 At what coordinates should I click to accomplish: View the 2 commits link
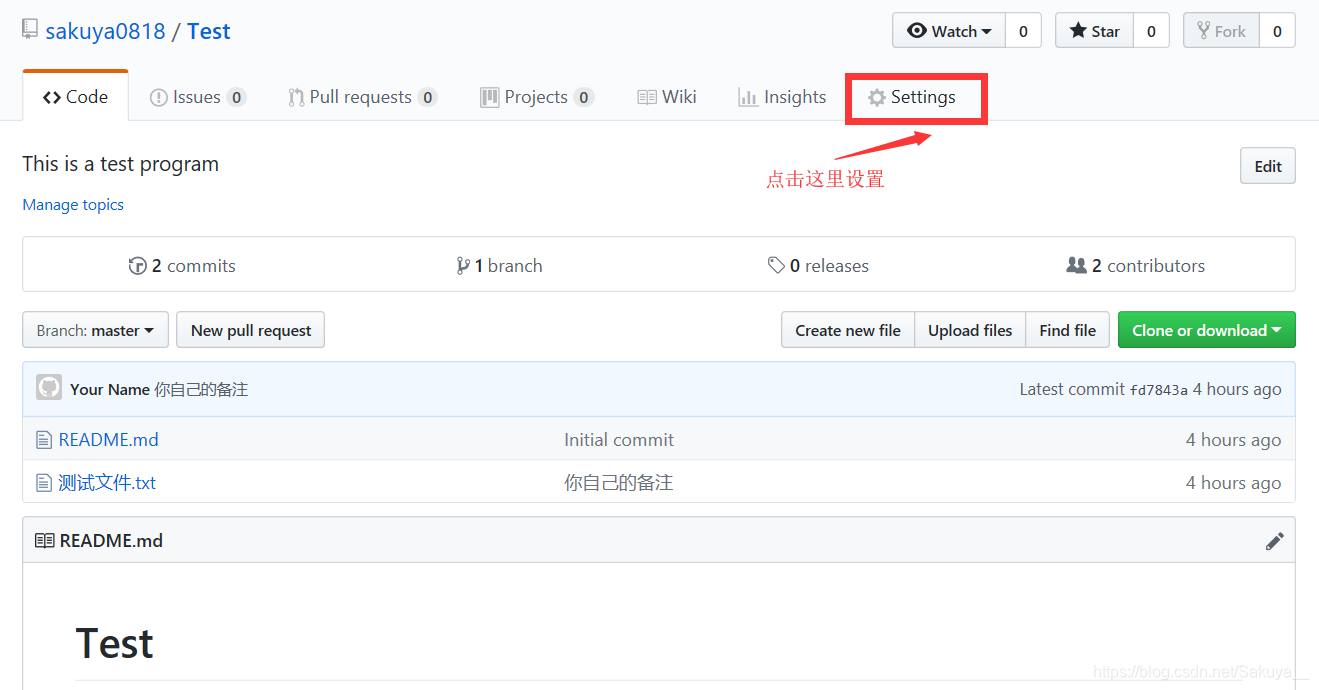(182, 266)
